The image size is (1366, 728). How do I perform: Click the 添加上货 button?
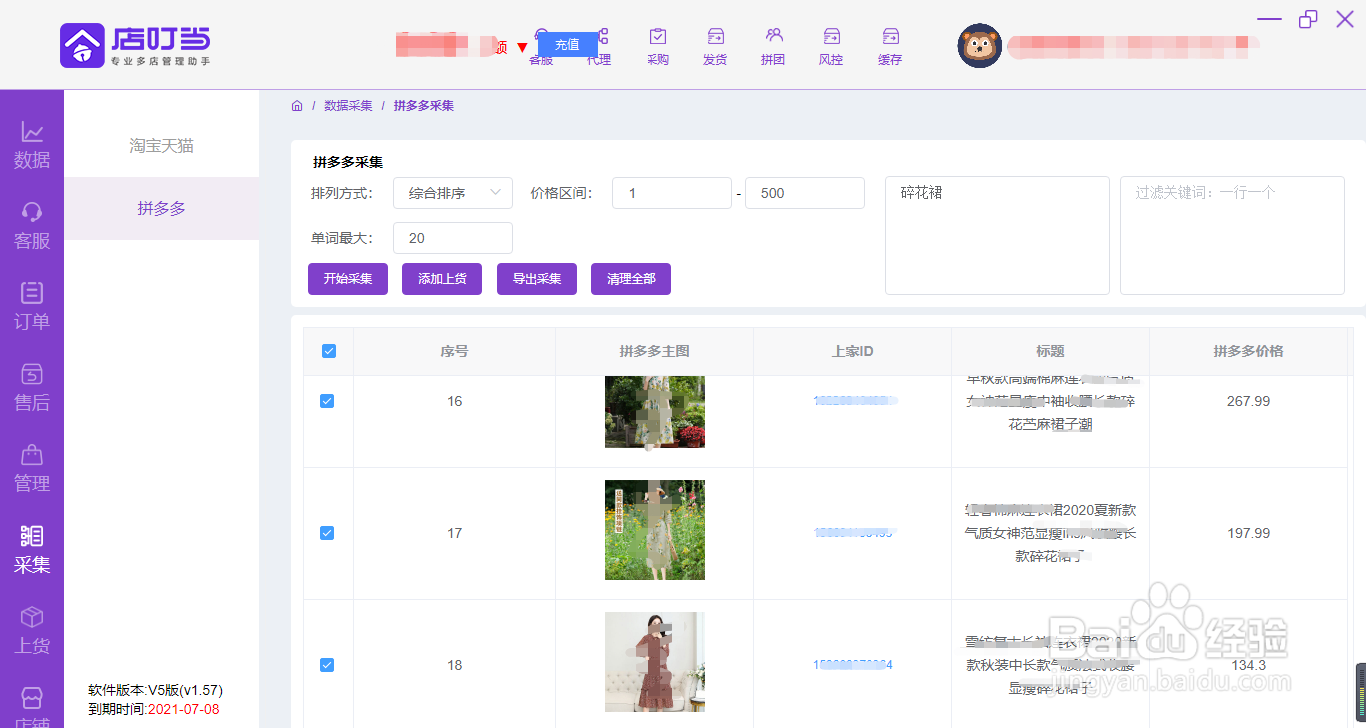coord(442,279)
